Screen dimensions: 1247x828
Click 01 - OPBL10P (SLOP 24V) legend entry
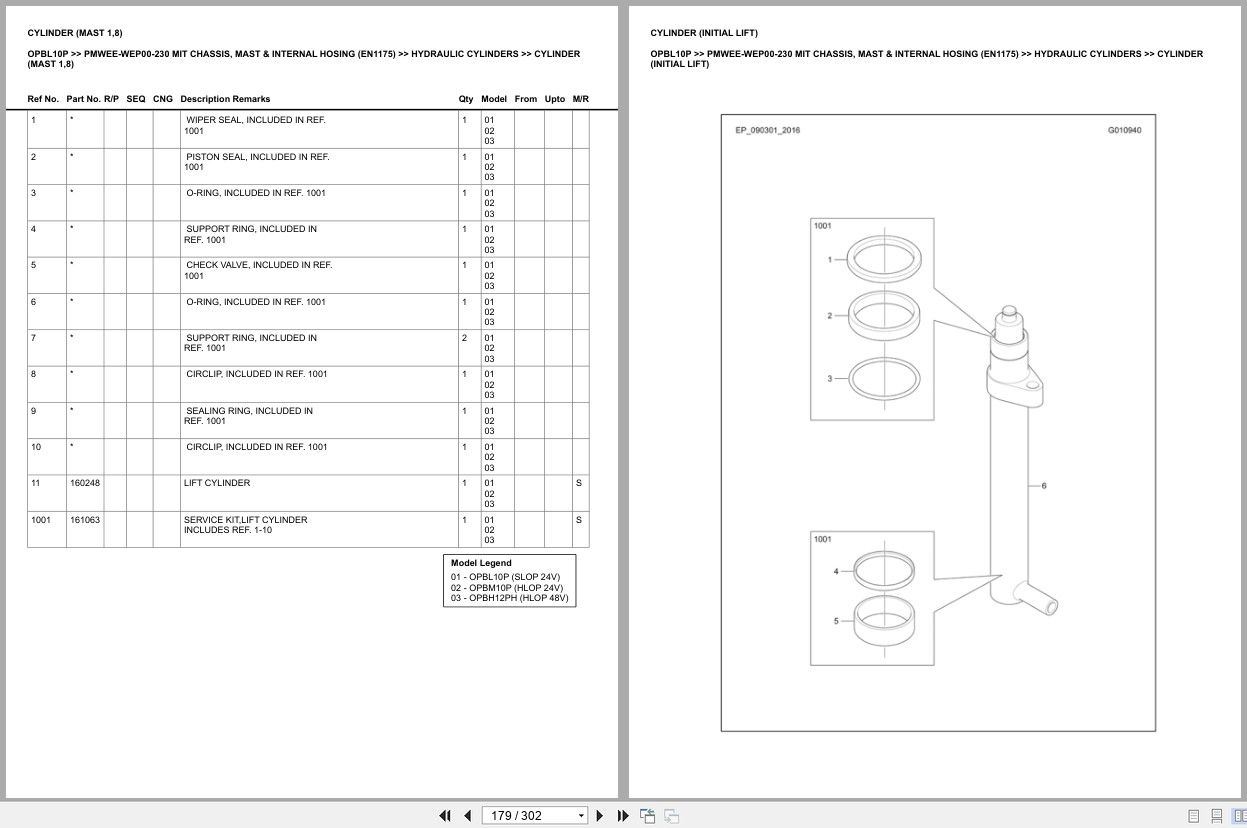(505, 577)
